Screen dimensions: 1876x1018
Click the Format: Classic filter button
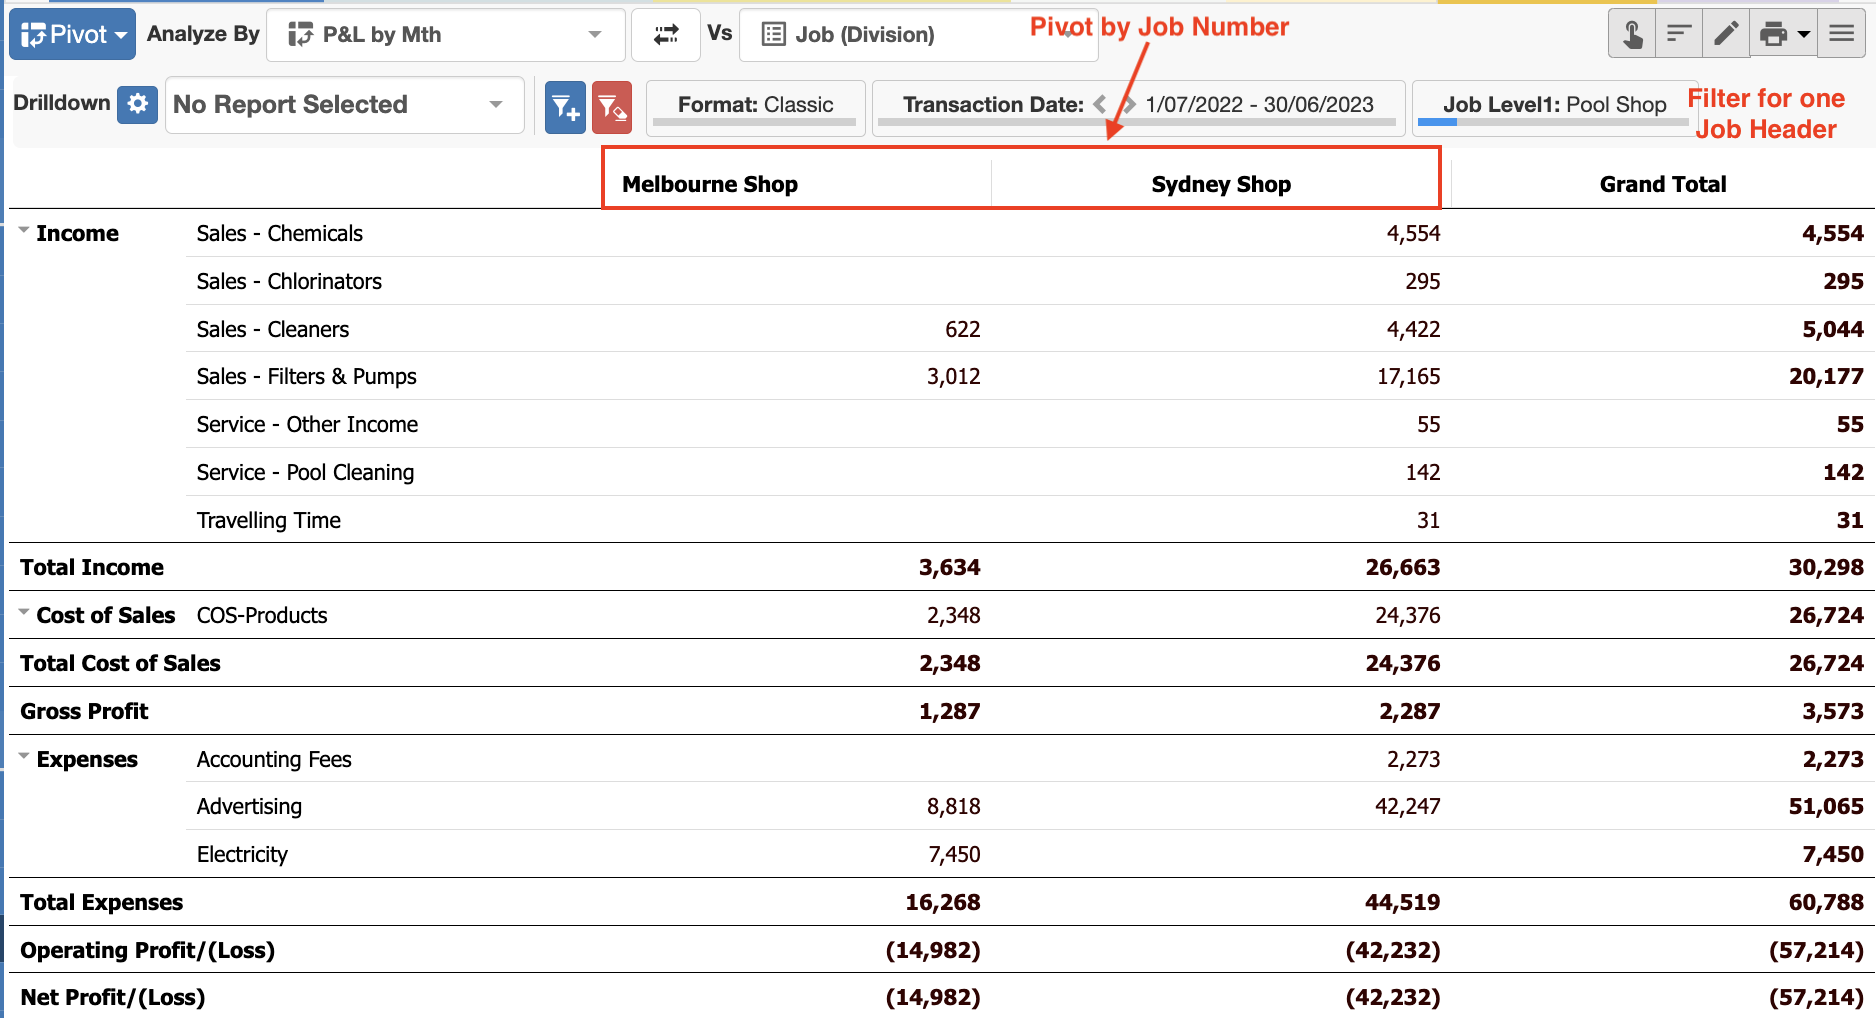click(x=756, y=107)
